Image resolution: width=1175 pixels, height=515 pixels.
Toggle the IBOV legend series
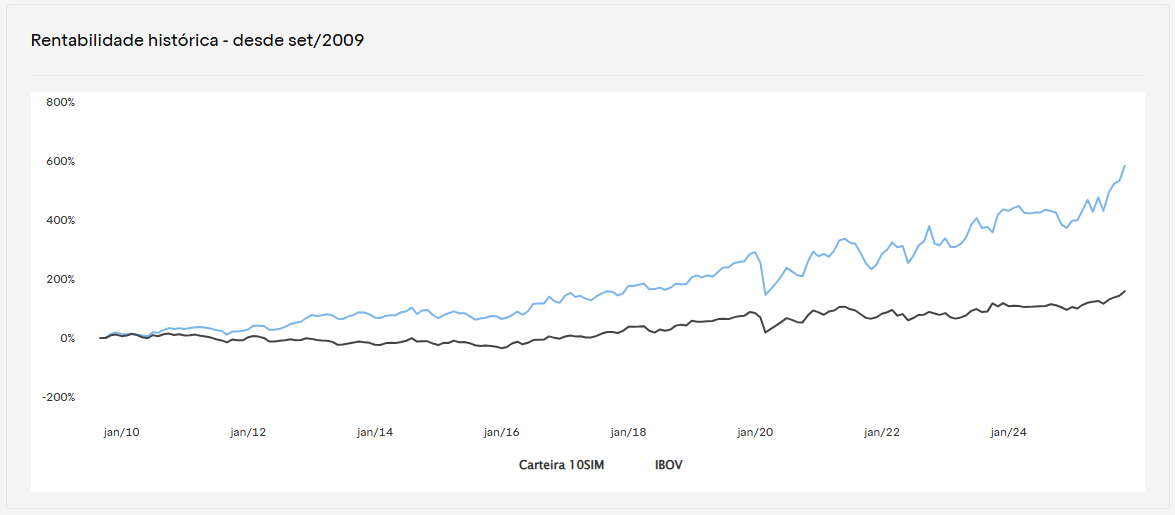coord(668,465)
